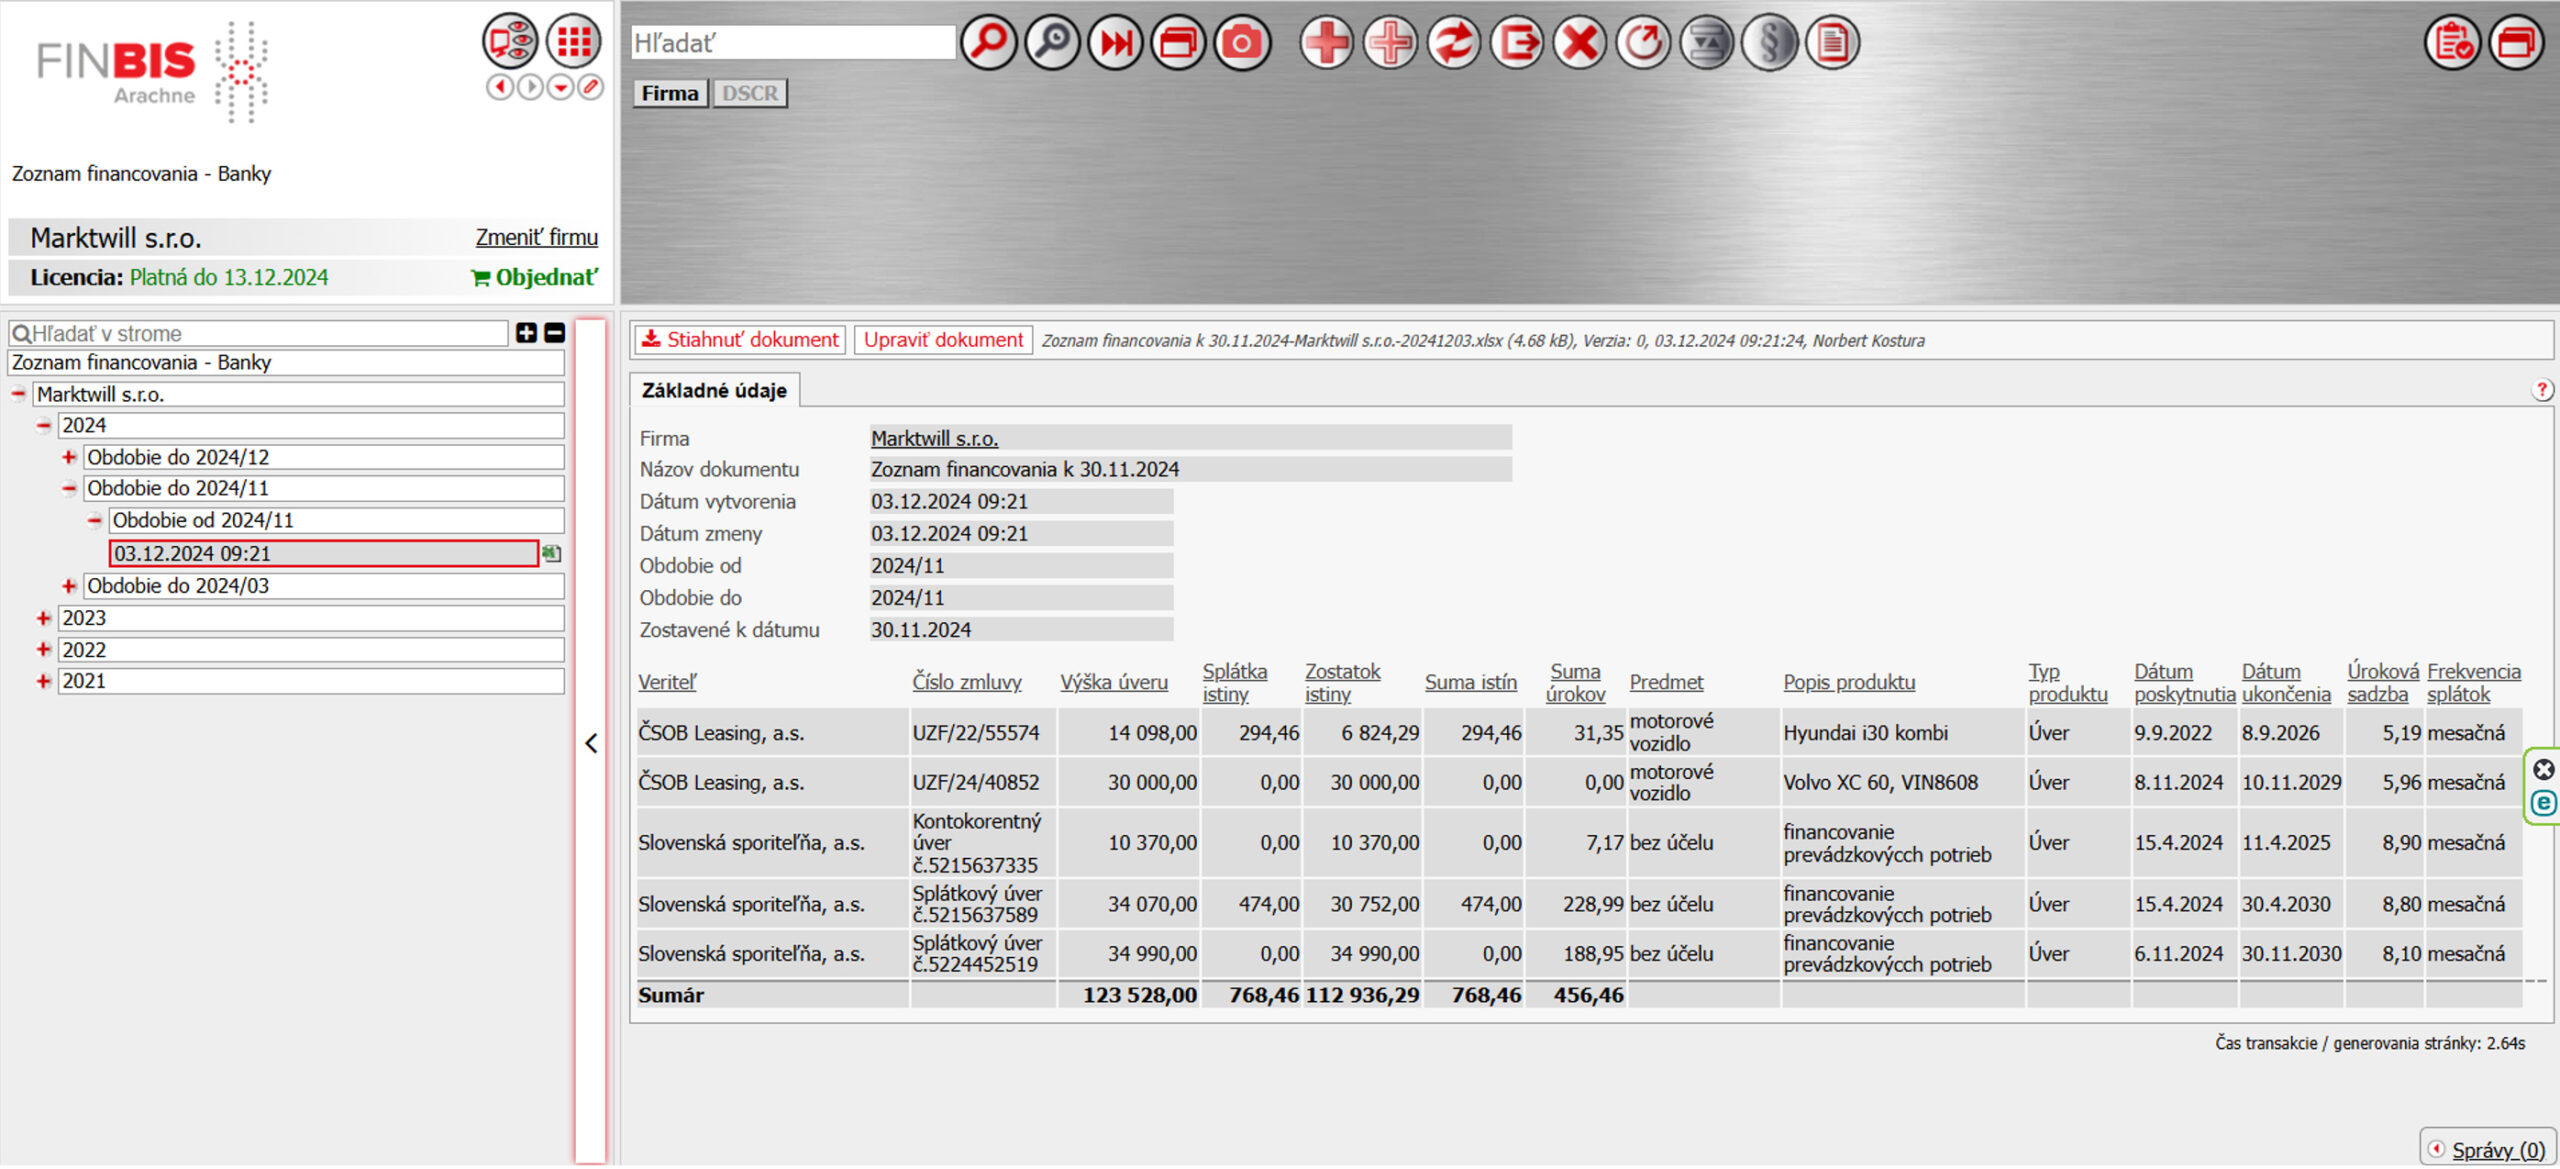This screenshot has height=1169, width=2560.
Task: Expand the 2023 tree node
Action: (x=43, y=619)
